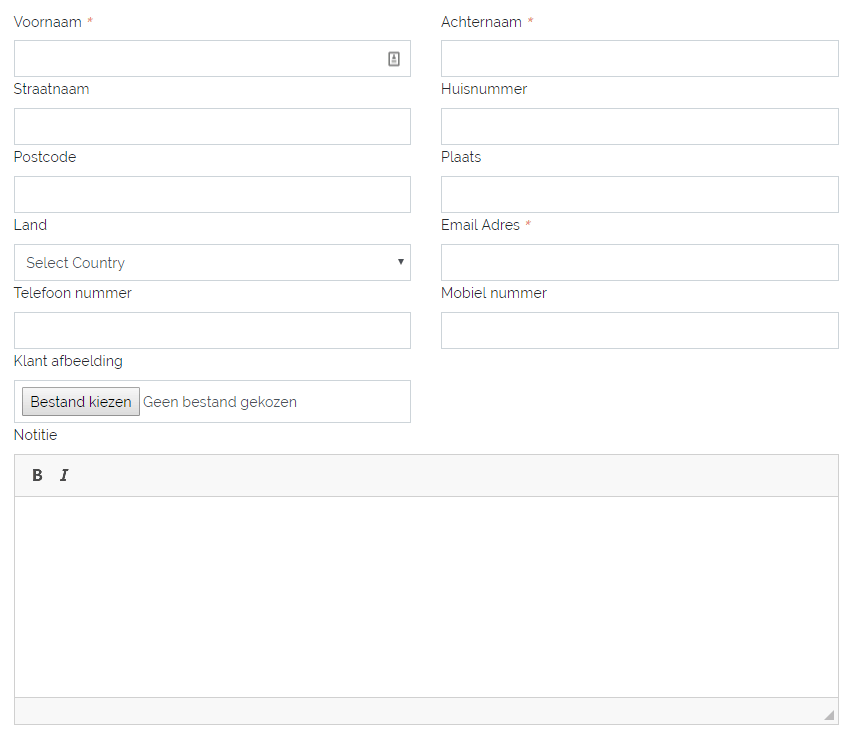This screenshot has height=738, width=852.
Task: Activate the Plaats input field
Action: click(x=640, y=195)
